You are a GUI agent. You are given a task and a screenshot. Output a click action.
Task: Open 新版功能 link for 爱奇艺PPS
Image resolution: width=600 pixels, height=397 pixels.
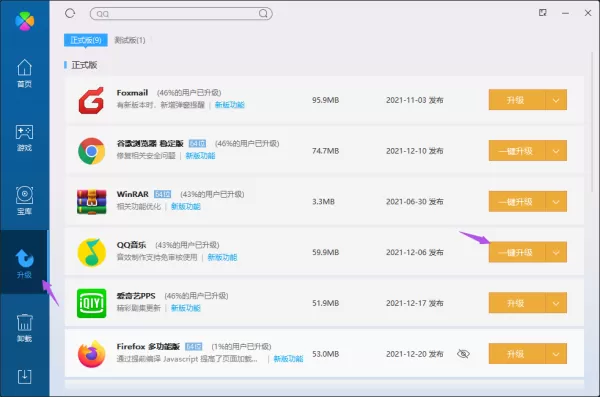[186, 308]
